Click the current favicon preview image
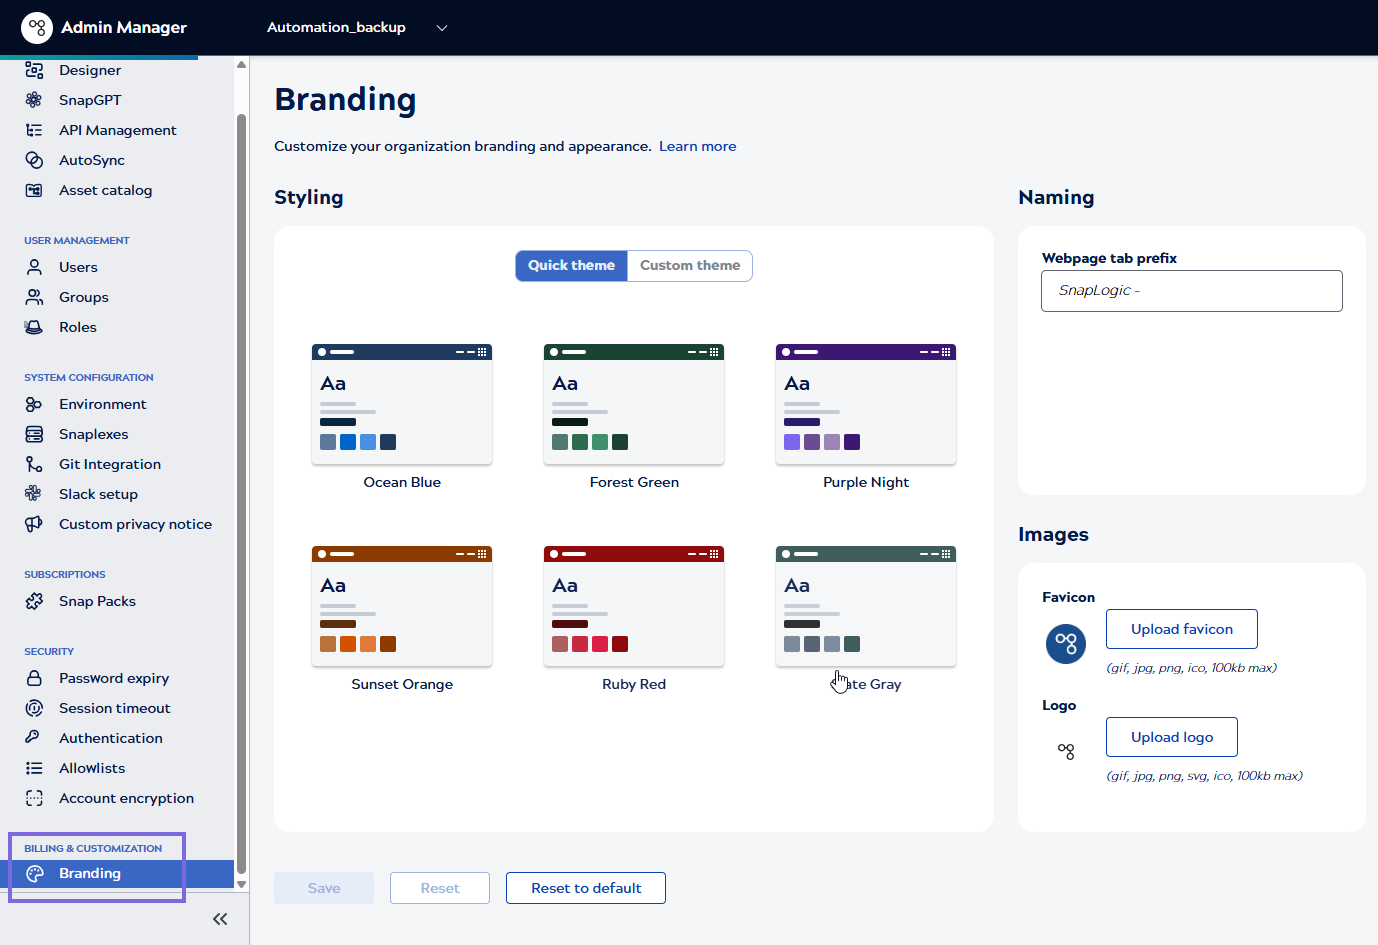The height and width of the screenshot is (945, 1378). pyautogui.click(x=1066, y=643)
